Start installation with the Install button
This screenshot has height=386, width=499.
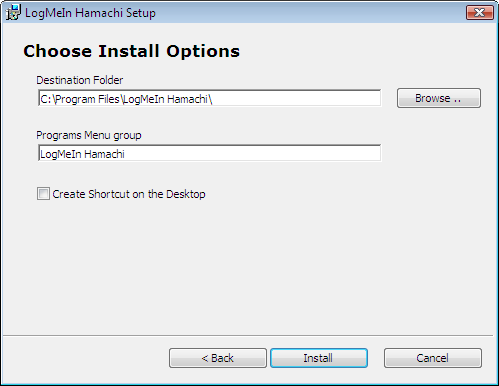(x=319, y=358)
